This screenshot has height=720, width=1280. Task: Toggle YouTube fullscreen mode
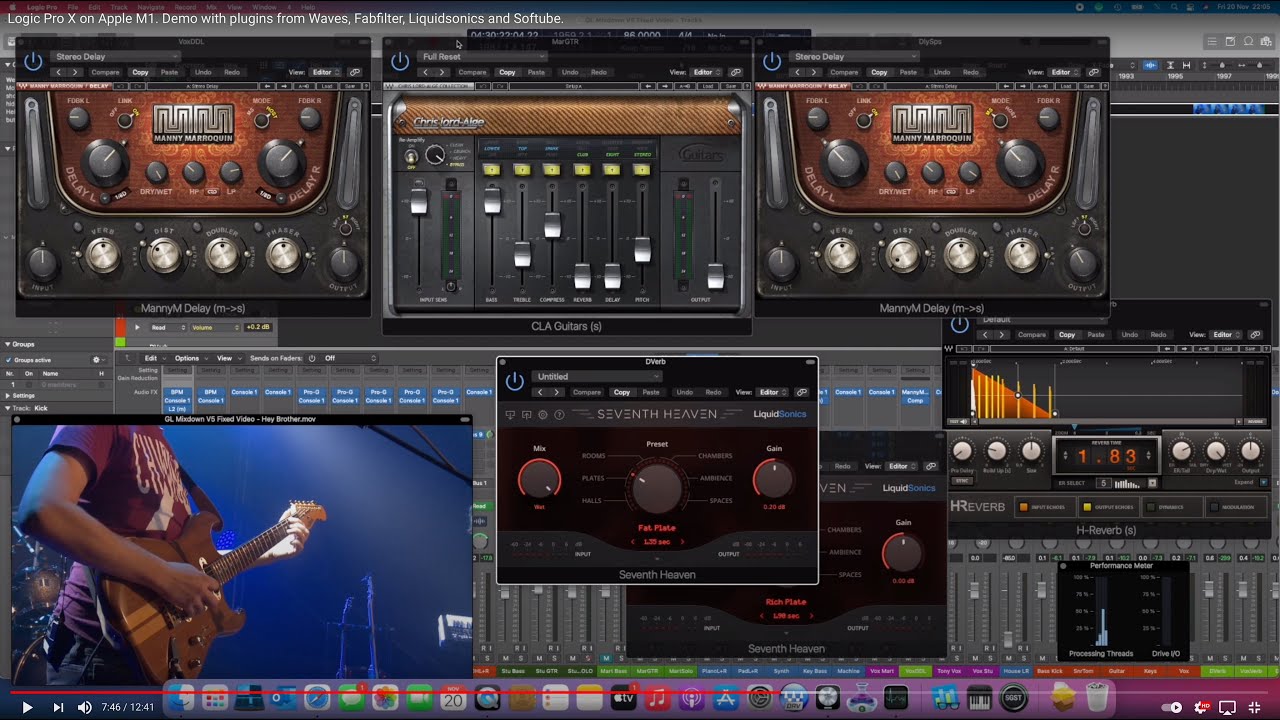(x=1255, y=707)
